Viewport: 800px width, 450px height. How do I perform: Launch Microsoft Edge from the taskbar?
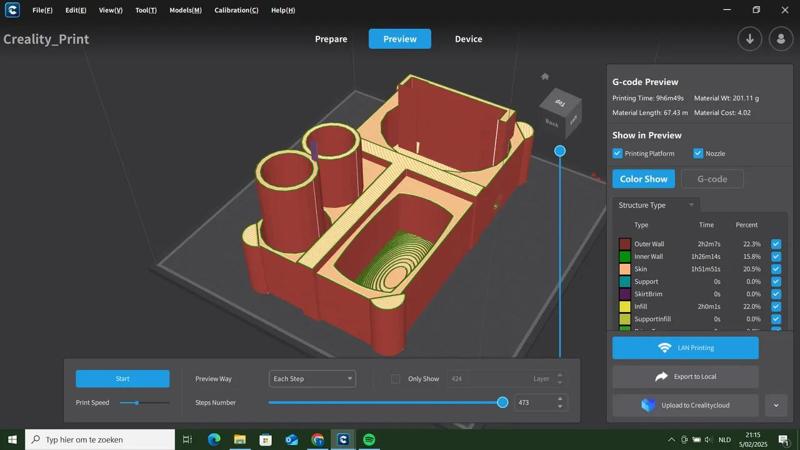click(x=214, y=439)
